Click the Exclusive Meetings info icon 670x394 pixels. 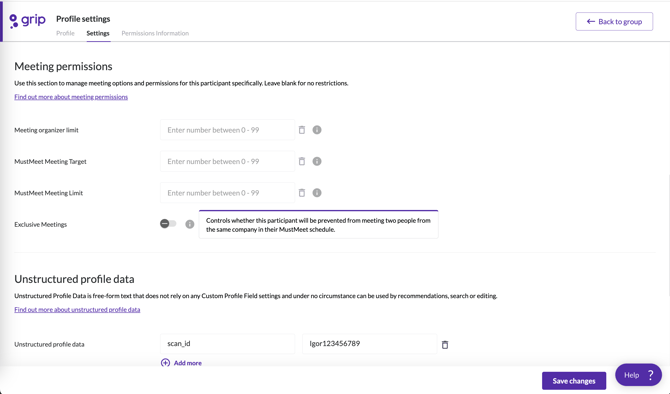pos(190,224)
